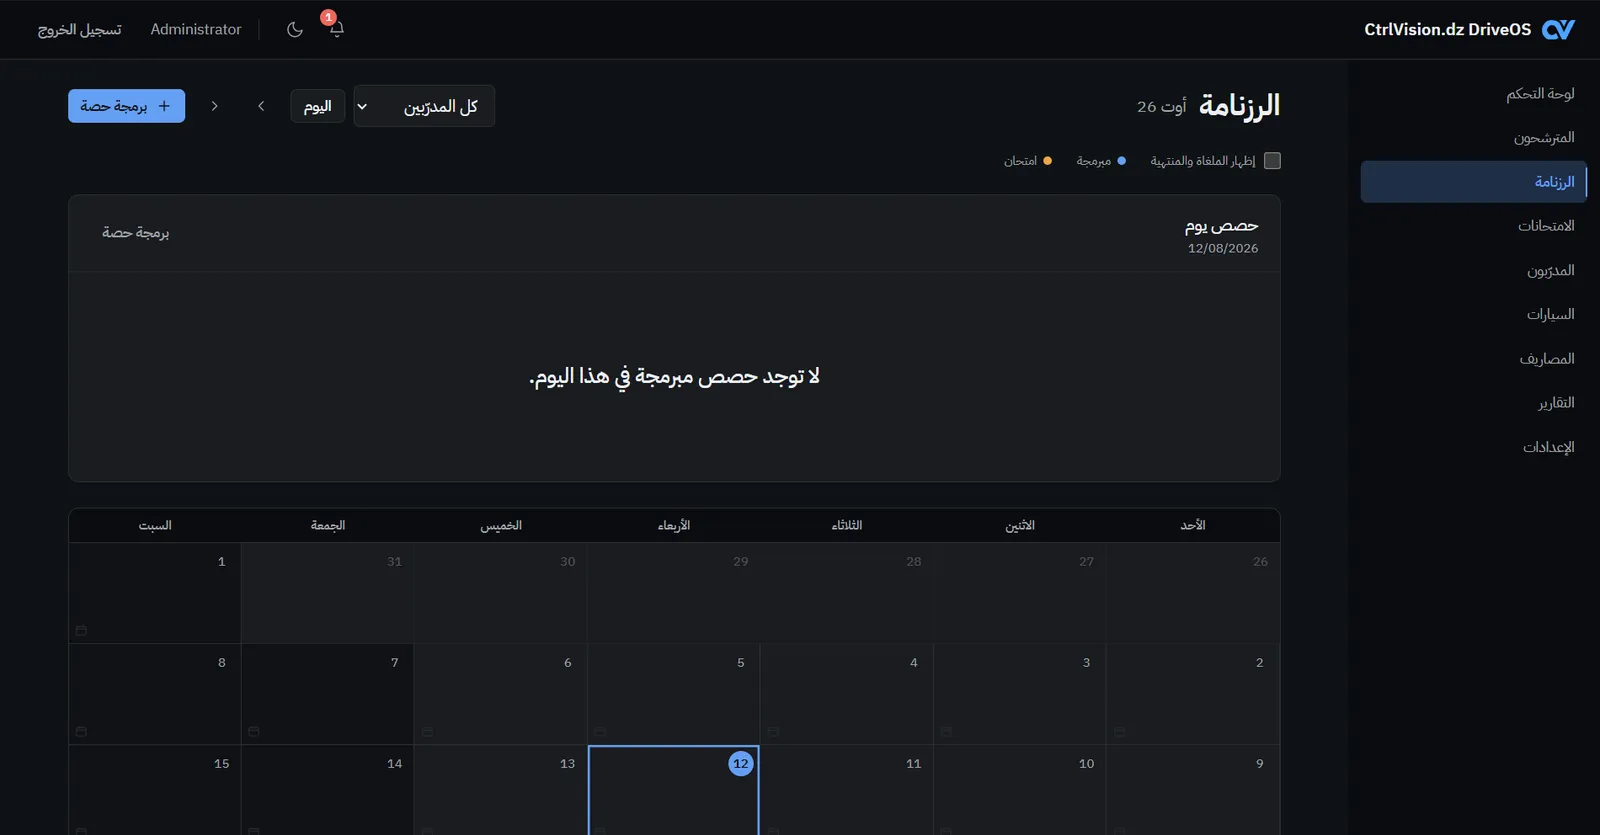Screen dimensions: 1600x835
Task: Toggle dark mode with the moon icon
Action: coord(295,29)
